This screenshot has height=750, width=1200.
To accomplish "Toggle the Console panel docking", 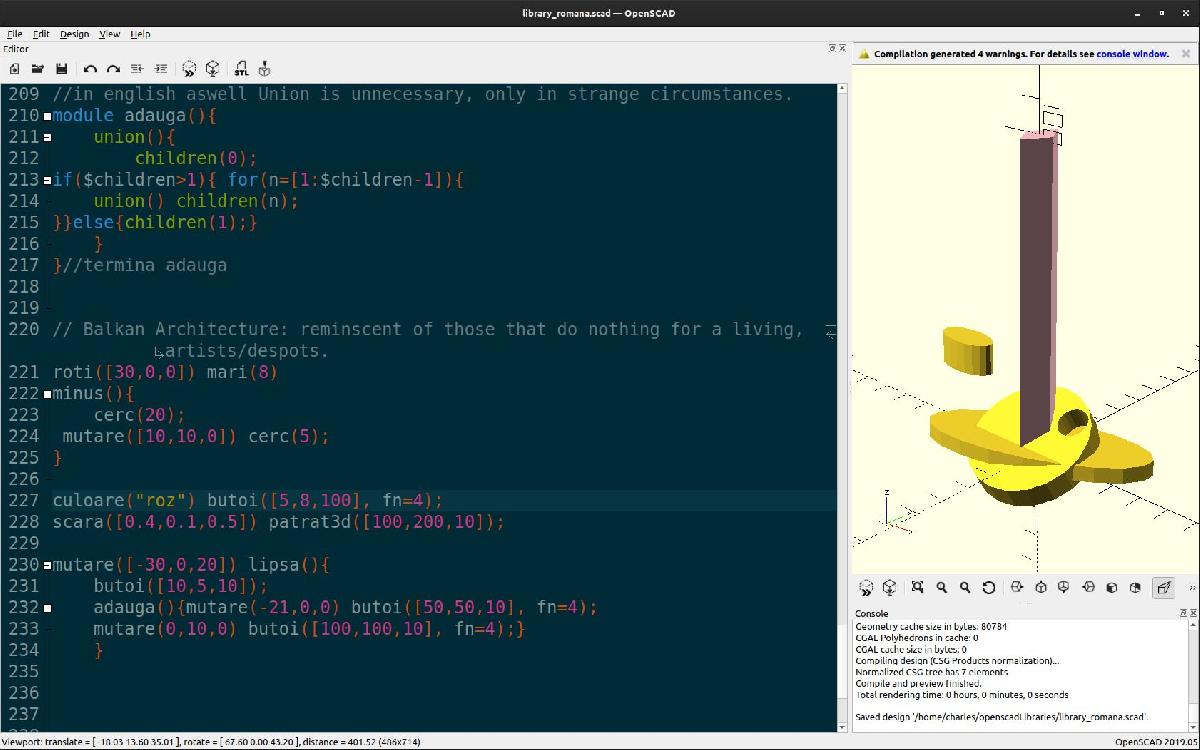I will pos(1183,612).
